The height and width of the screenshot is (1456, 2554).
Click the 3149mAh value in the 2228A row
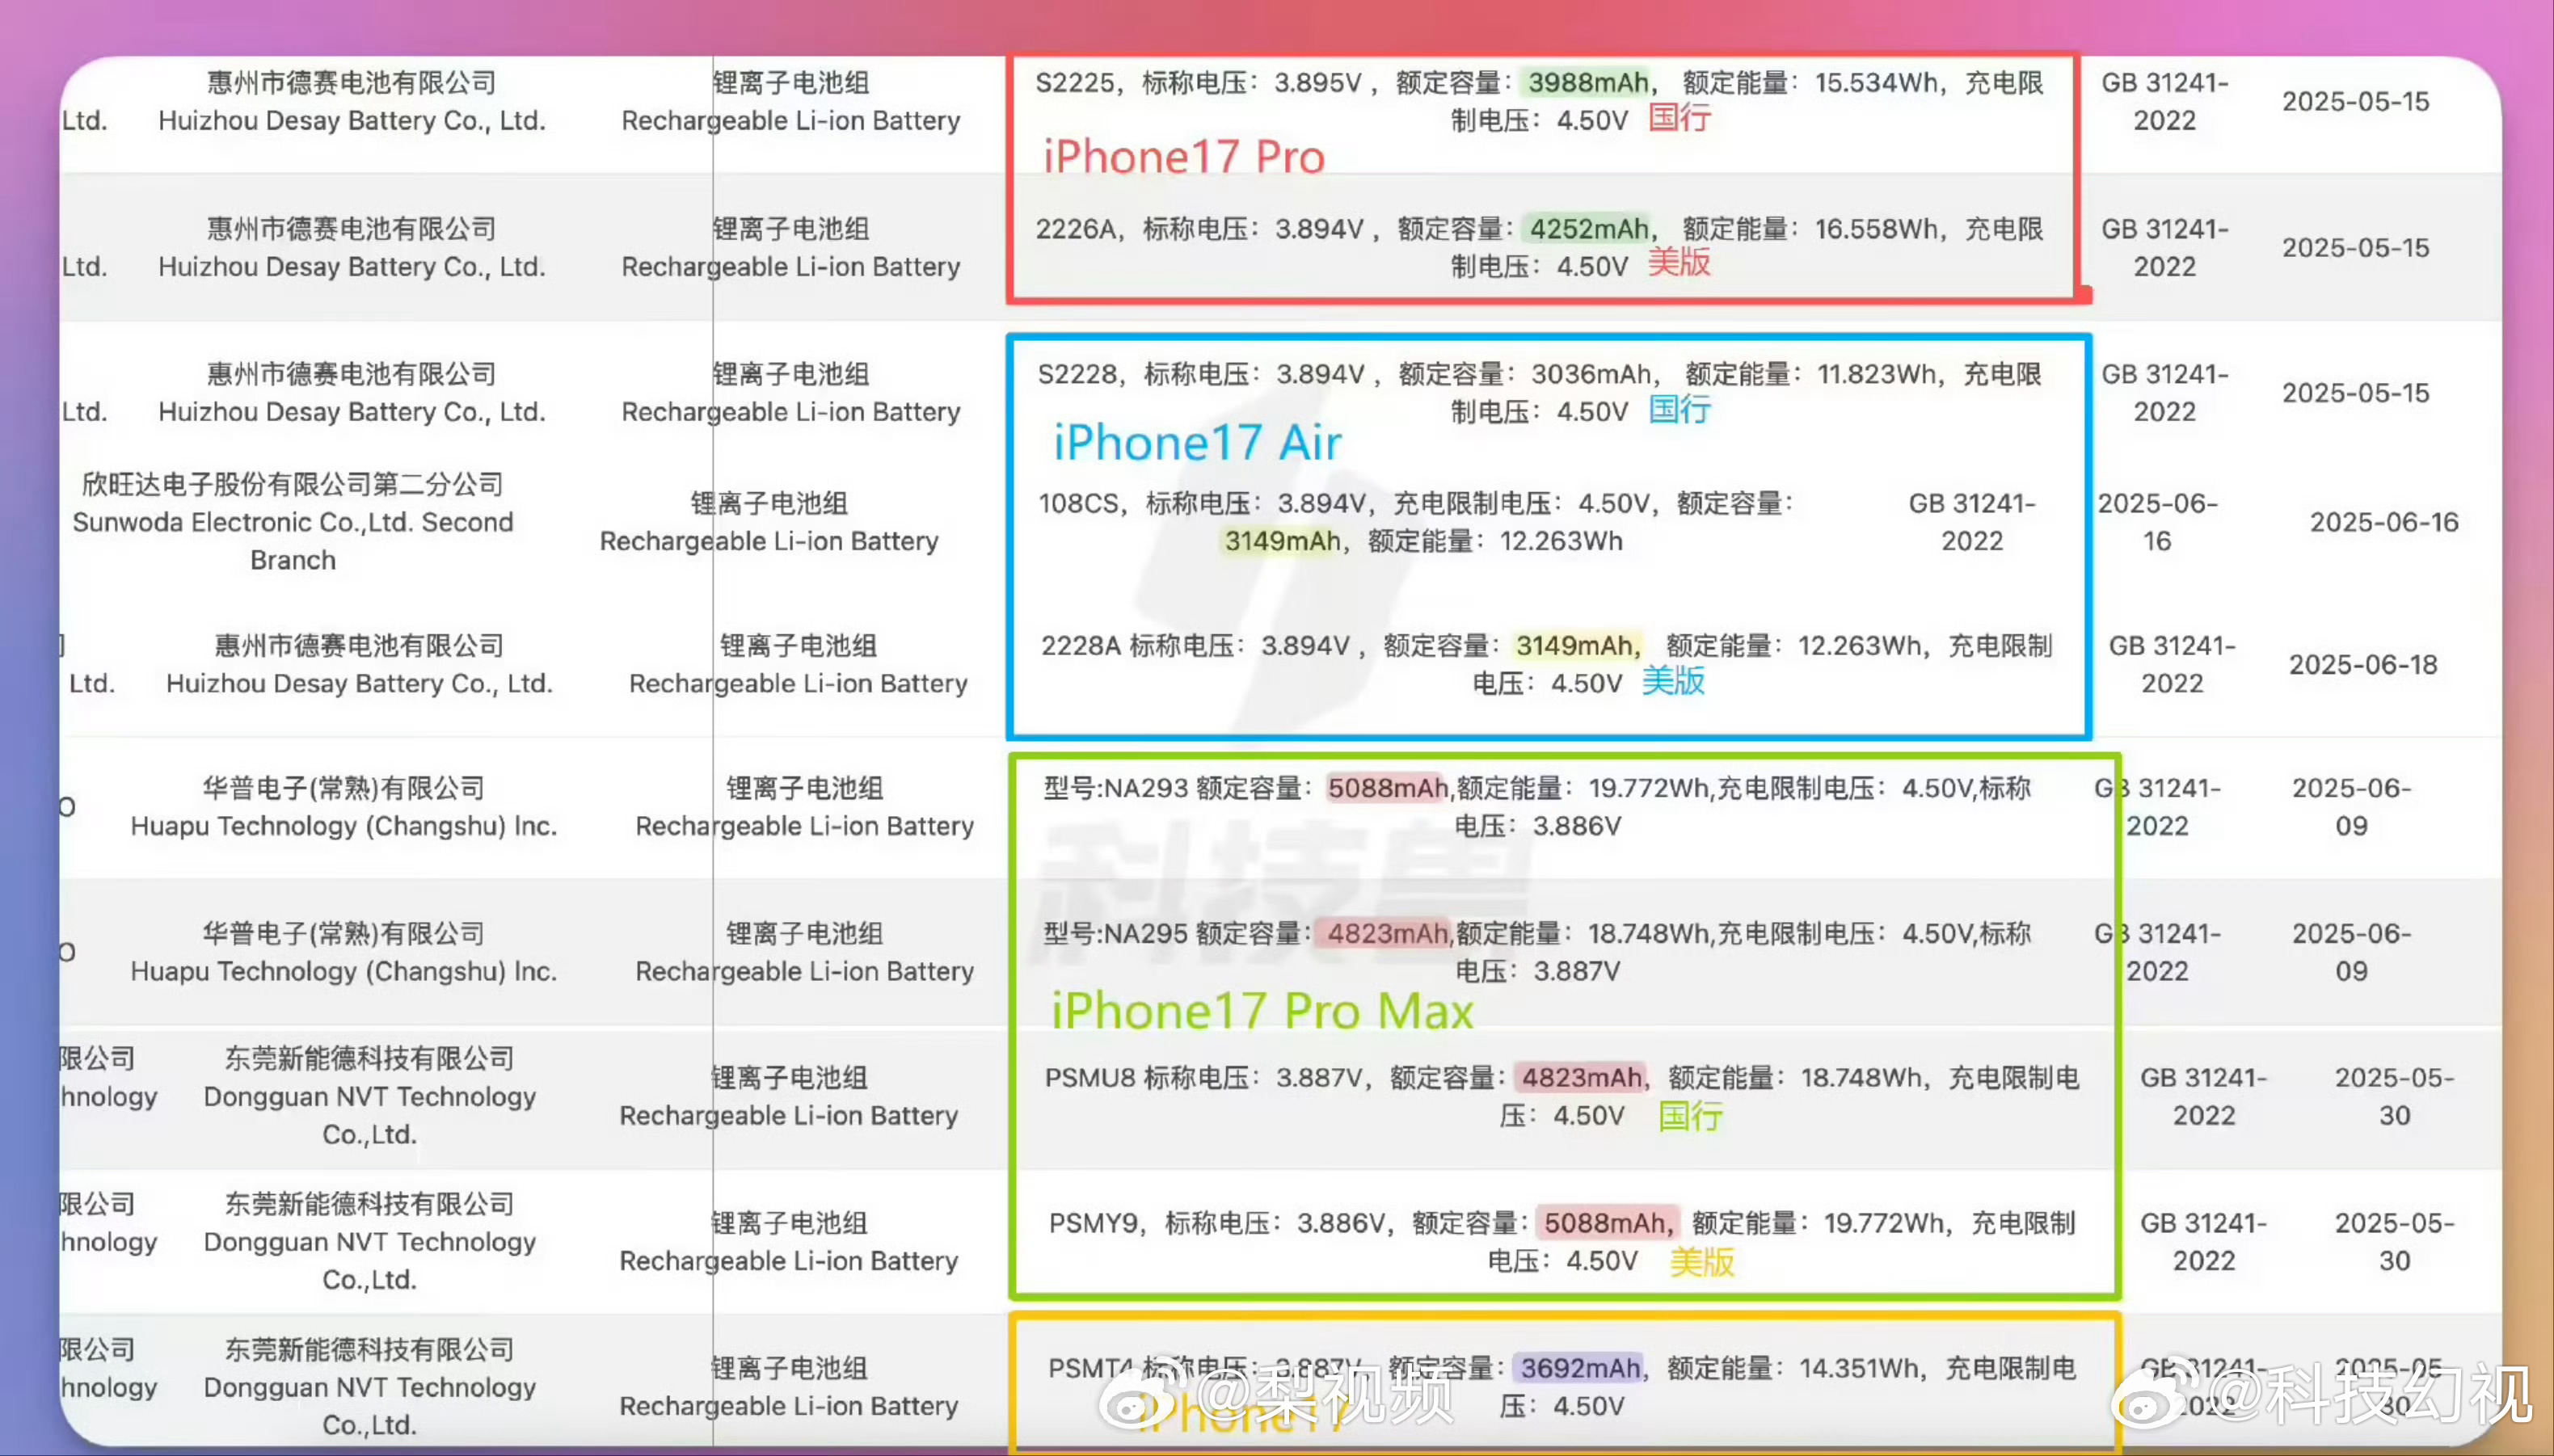1575,646
